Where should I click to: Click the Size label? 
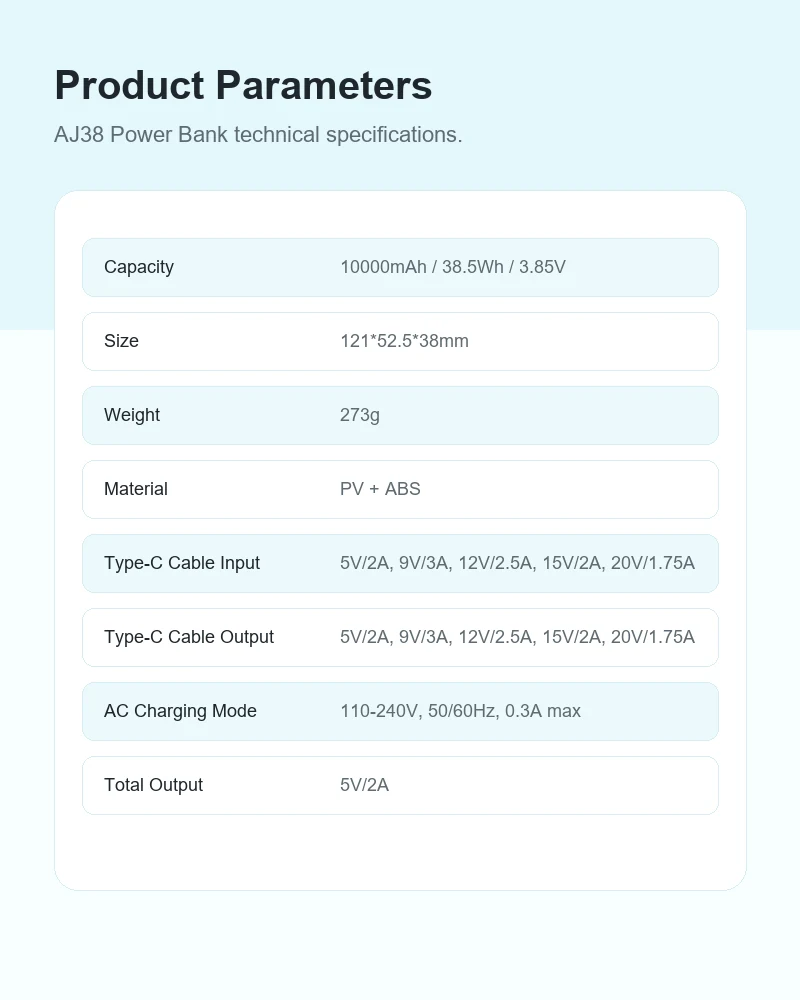(121, 341)
